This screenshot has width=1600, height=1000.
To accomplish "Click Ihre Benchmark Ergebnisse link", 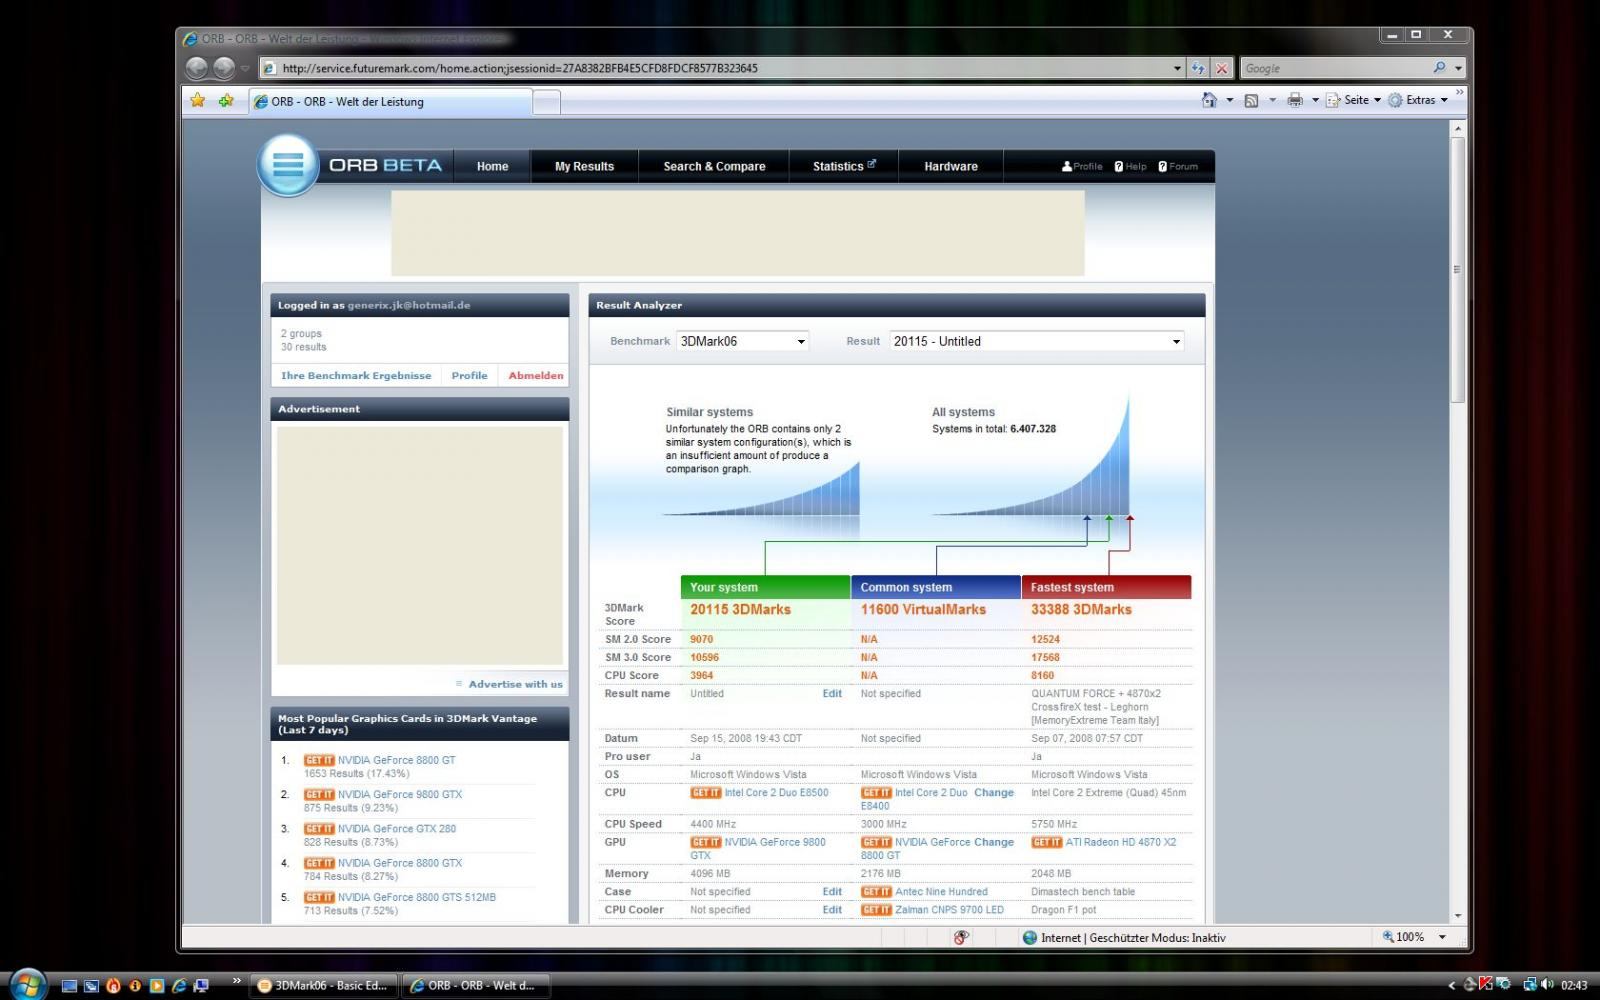I will (x=356, y=375).
